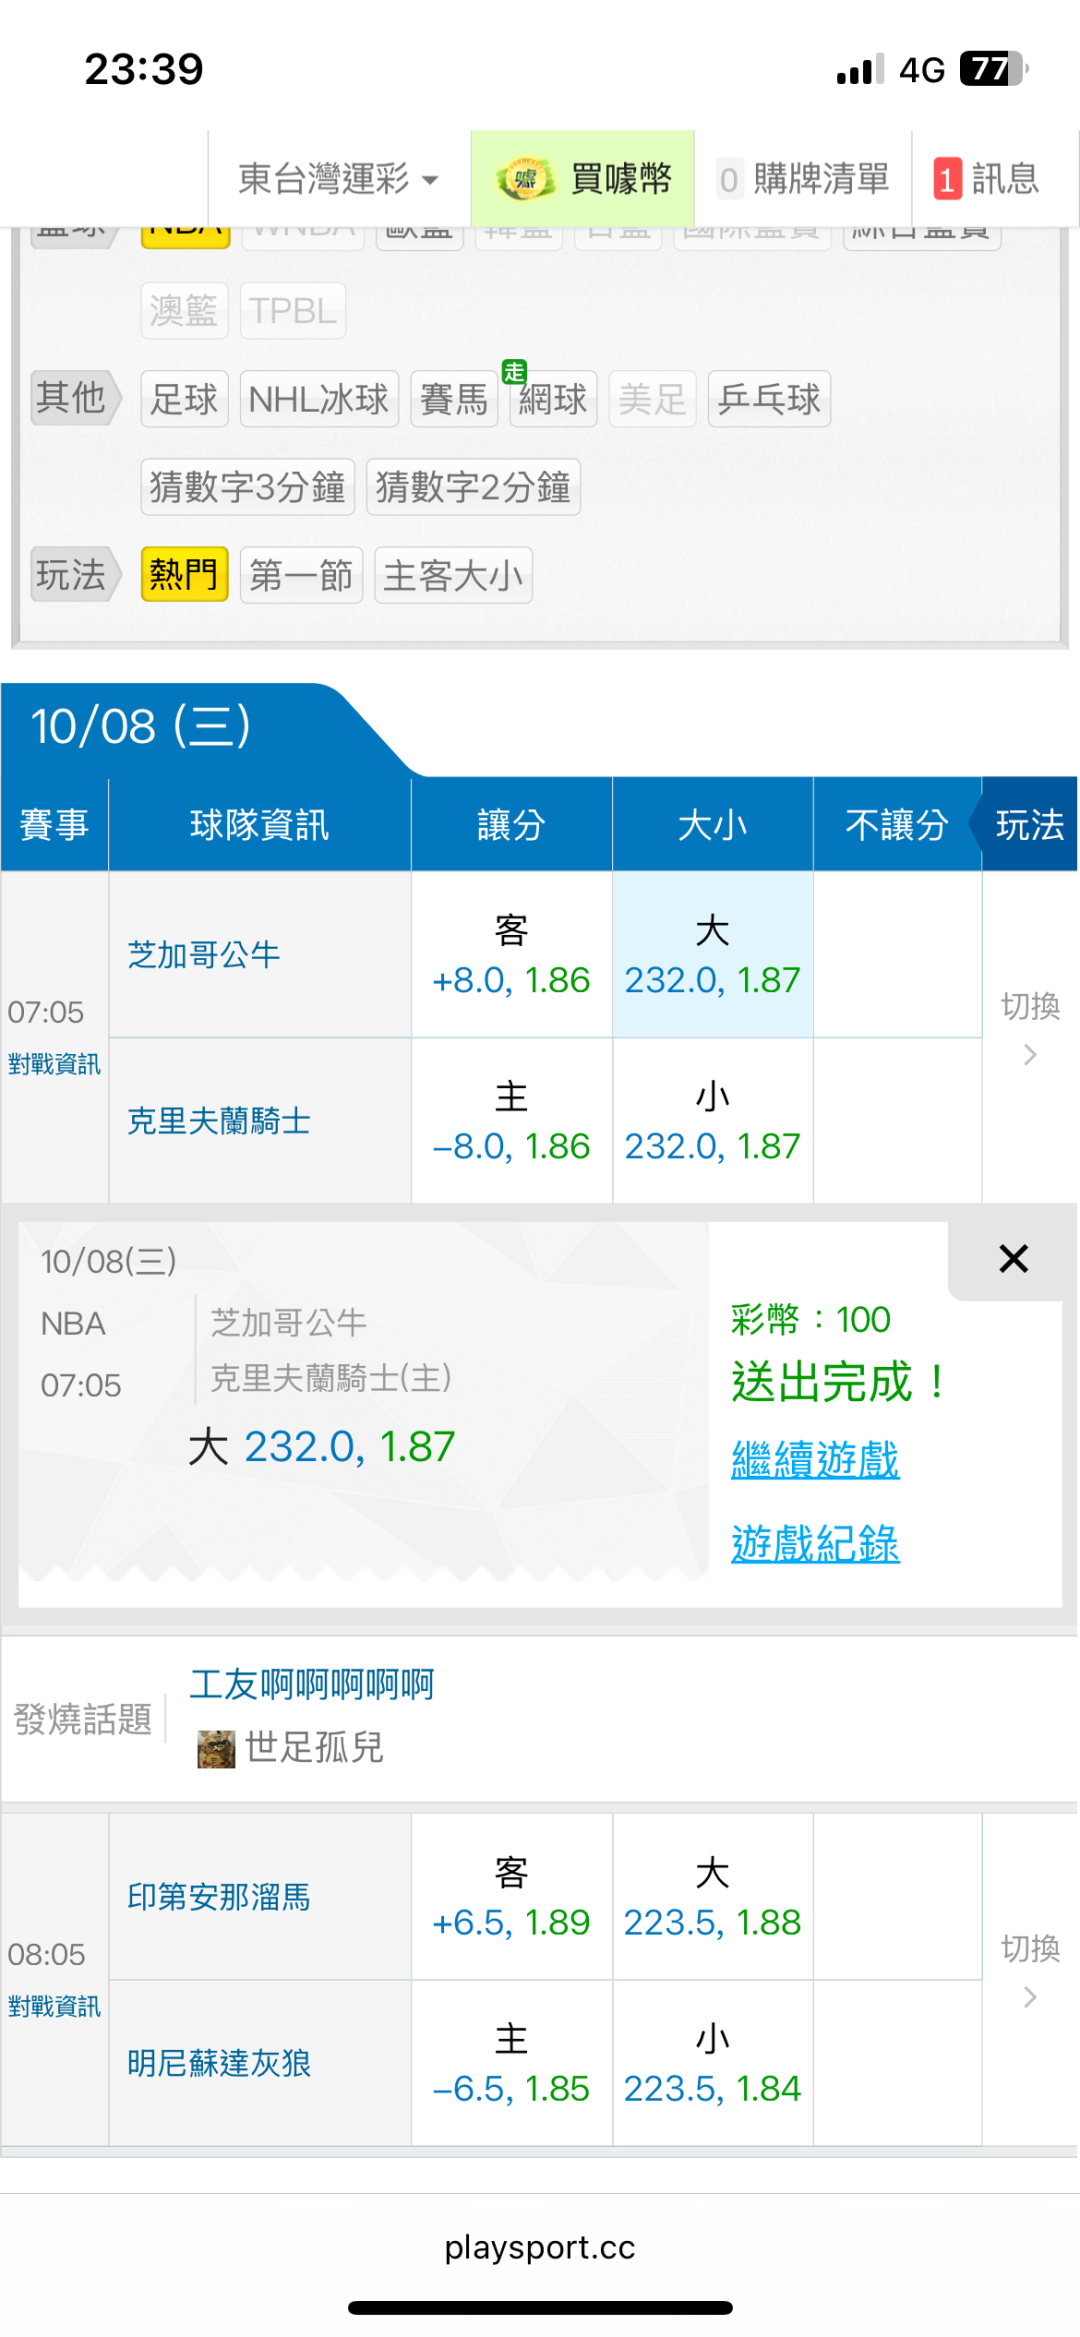
Task: Tap the 買噱幣 coin icon
Action: coord(525,180)
